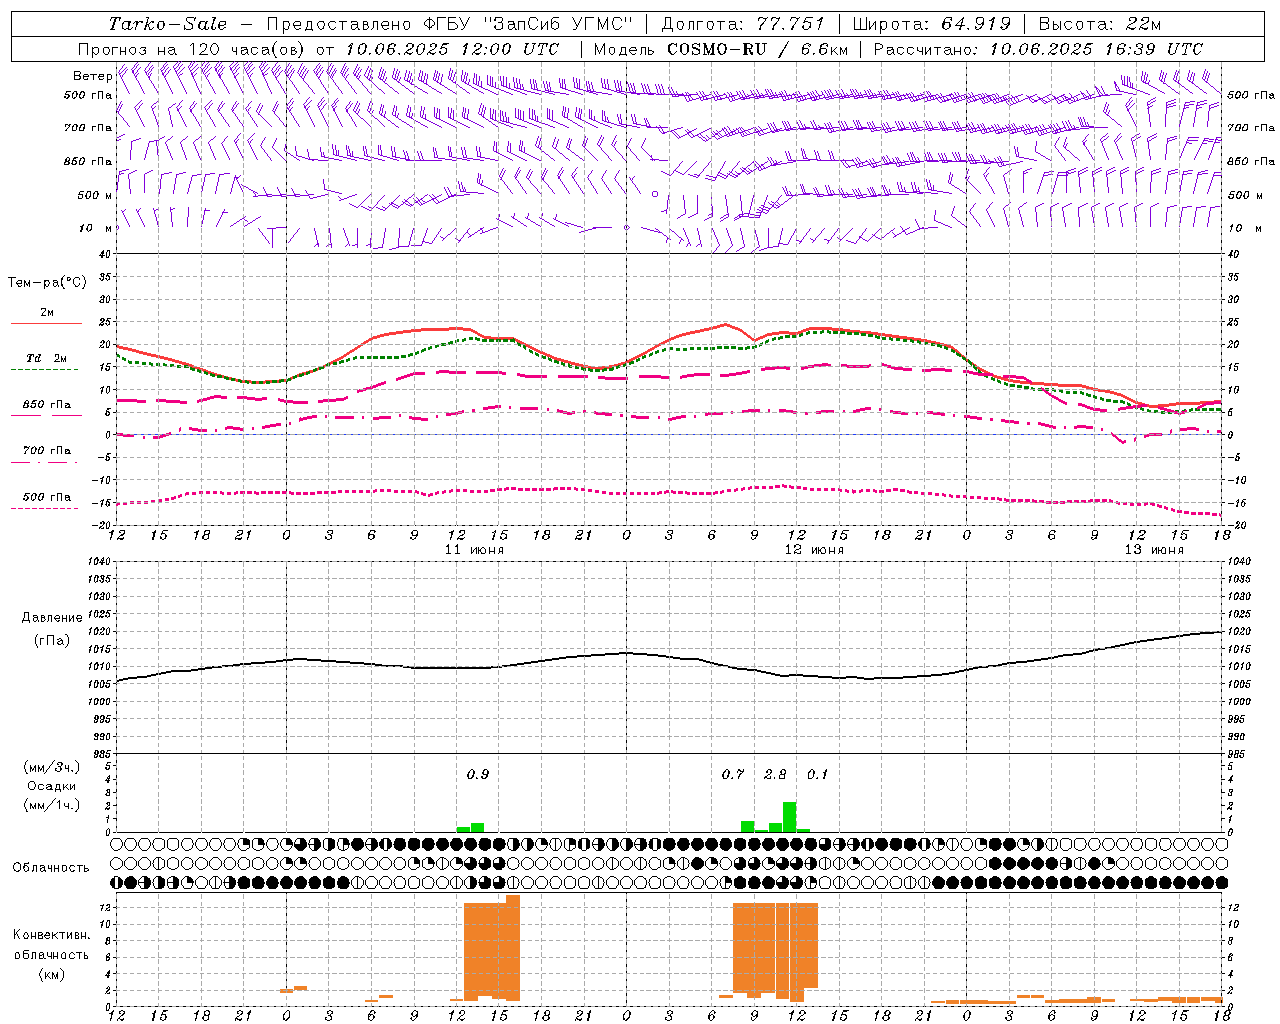Image resolution: width=1280 pixels, height=1024 pixels.
Task: Click the Прогноз на 120 часа(ов) text
Action: [193, 49]
